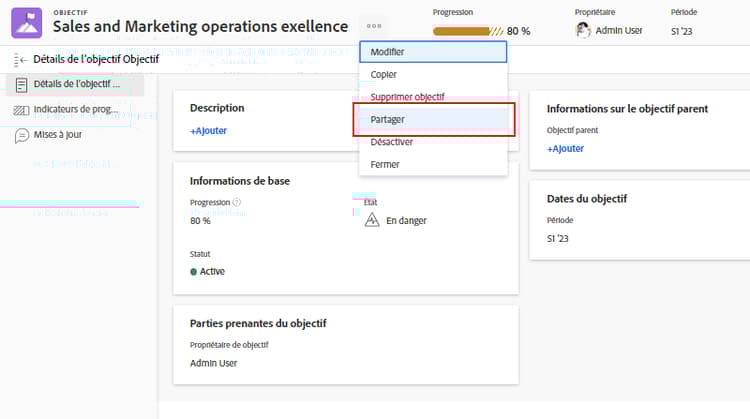
Task: Click the Détails de l'objectif Objectif heading
Action: tap(96, 59)
